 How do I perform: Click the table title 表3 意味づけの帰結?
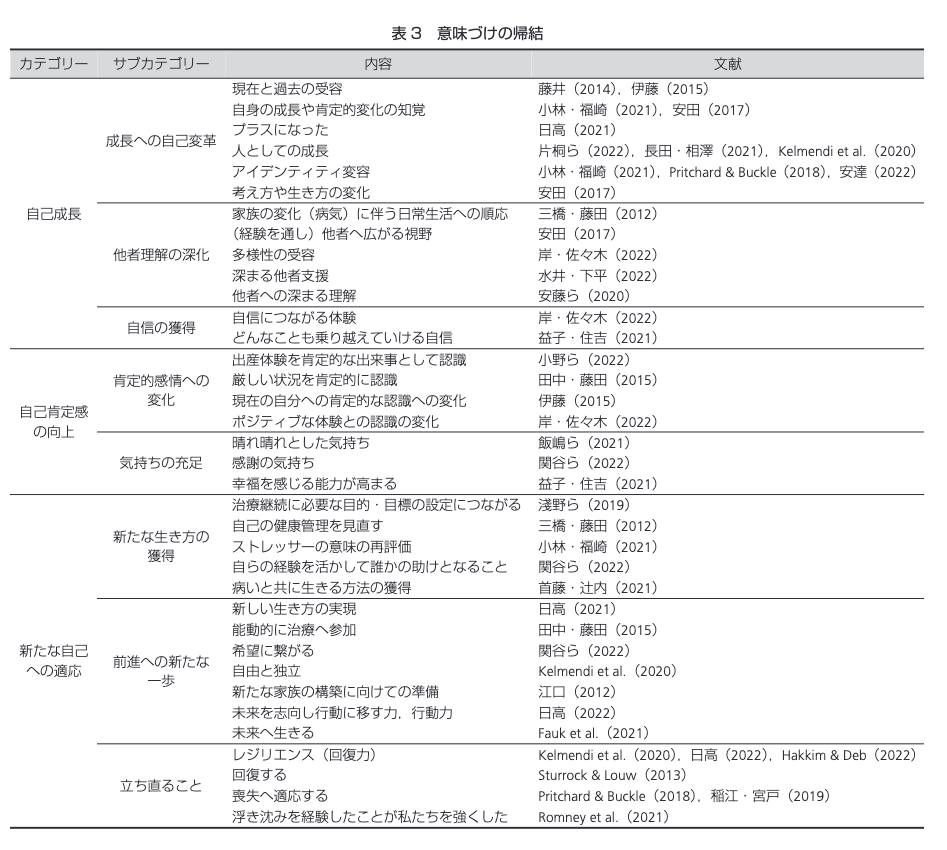point(467,33)
